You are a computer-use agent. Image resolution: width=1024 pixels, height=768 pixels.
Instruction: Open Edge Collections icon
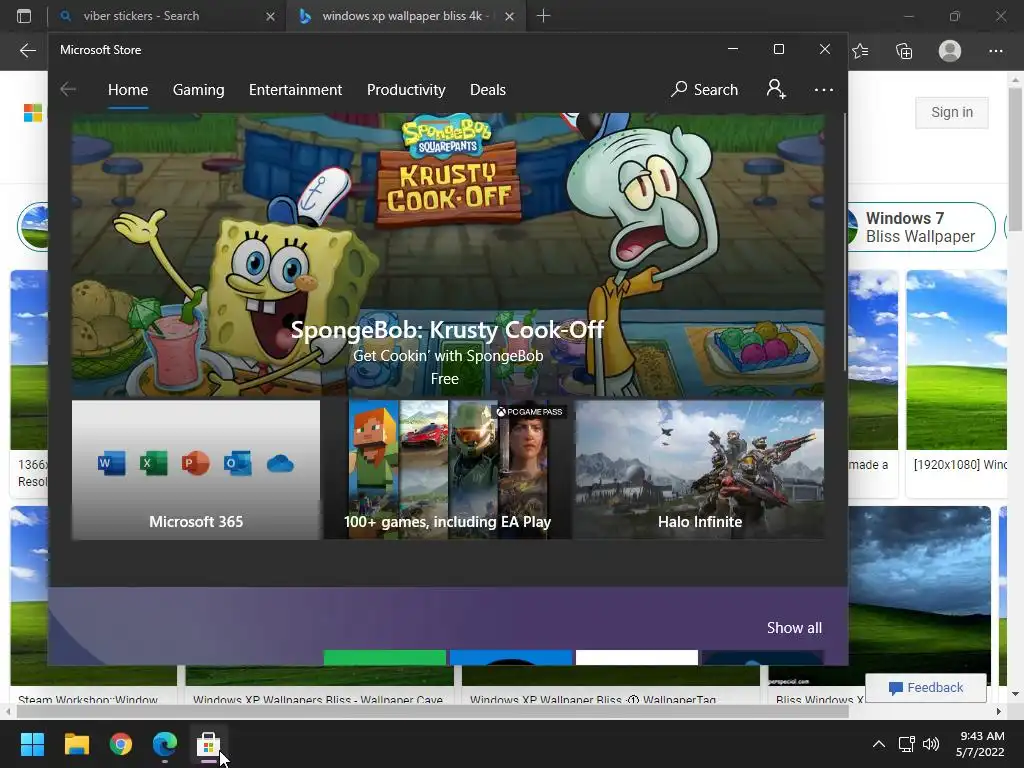[x=904, y=50]
